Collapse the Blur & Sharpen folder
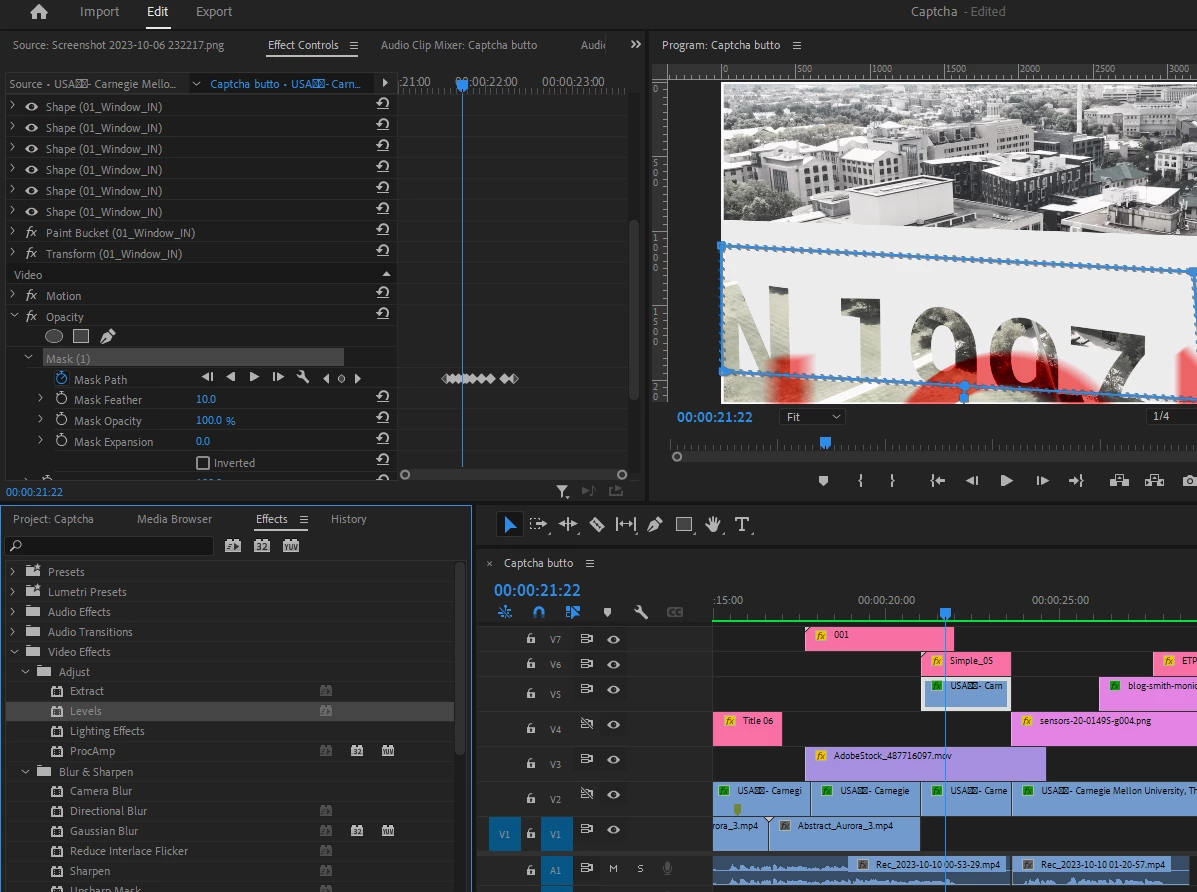 coord(25,771)
